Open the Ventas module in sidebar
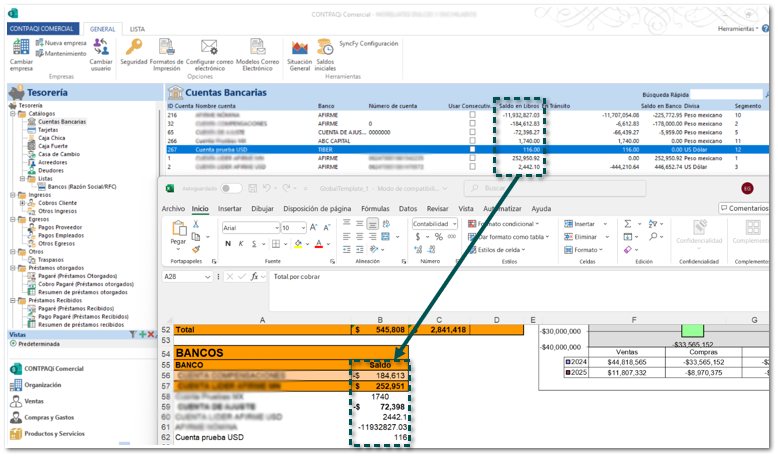This screenshot has width=778, height=458. (x=36, y=400)
